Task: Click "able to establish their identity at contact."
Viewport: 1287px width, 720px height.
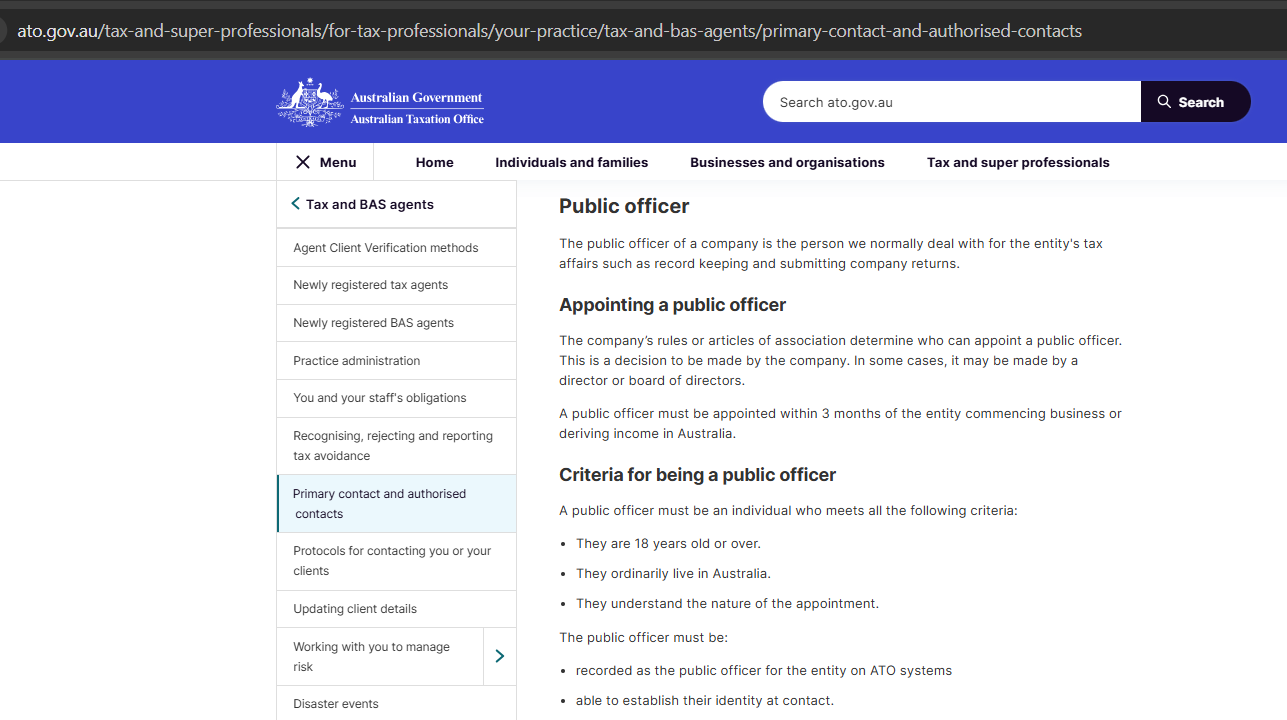Action: tap(705, 701)
